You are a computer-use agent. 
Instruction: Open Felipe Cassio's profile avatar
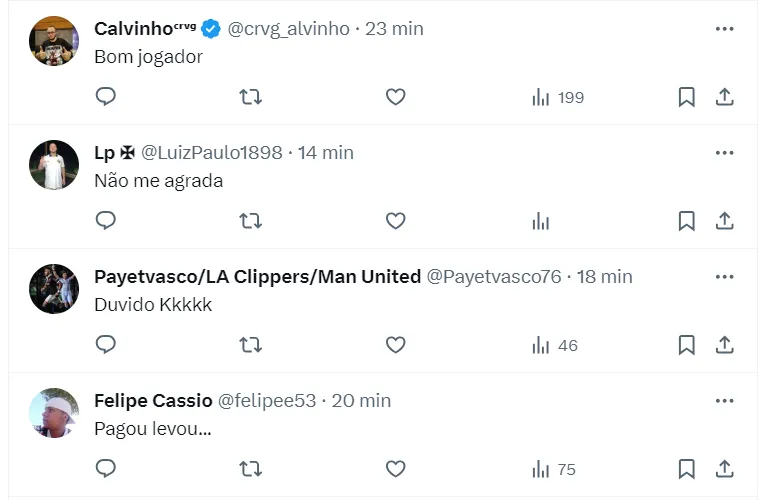(x=54, y=414)
